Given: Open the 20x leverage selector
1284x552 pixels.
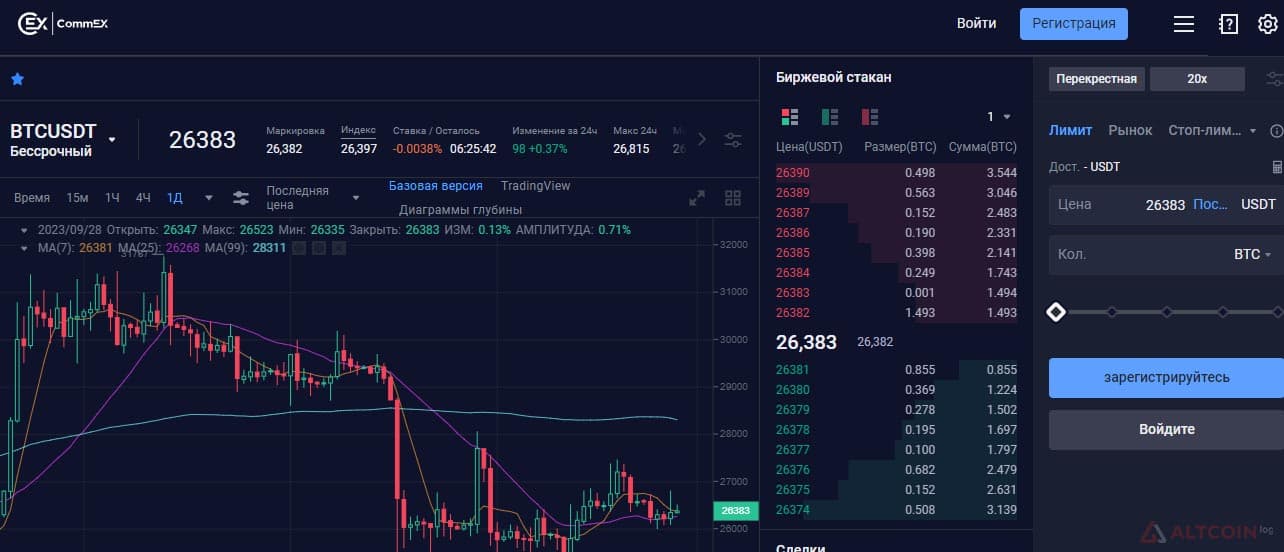Looking at the screenshot, I should coord(1197,79).
